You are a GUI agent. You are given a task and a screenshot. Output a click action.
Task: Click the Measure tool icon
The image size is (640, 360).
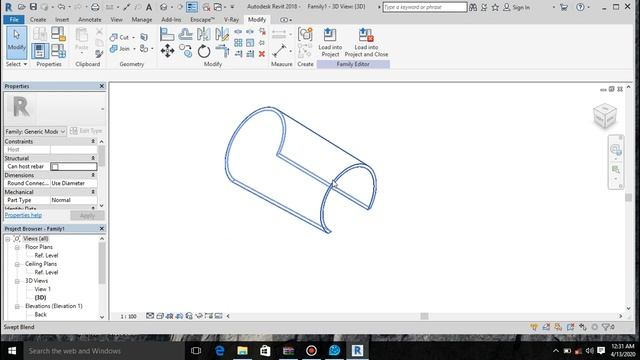pos(279,51)
